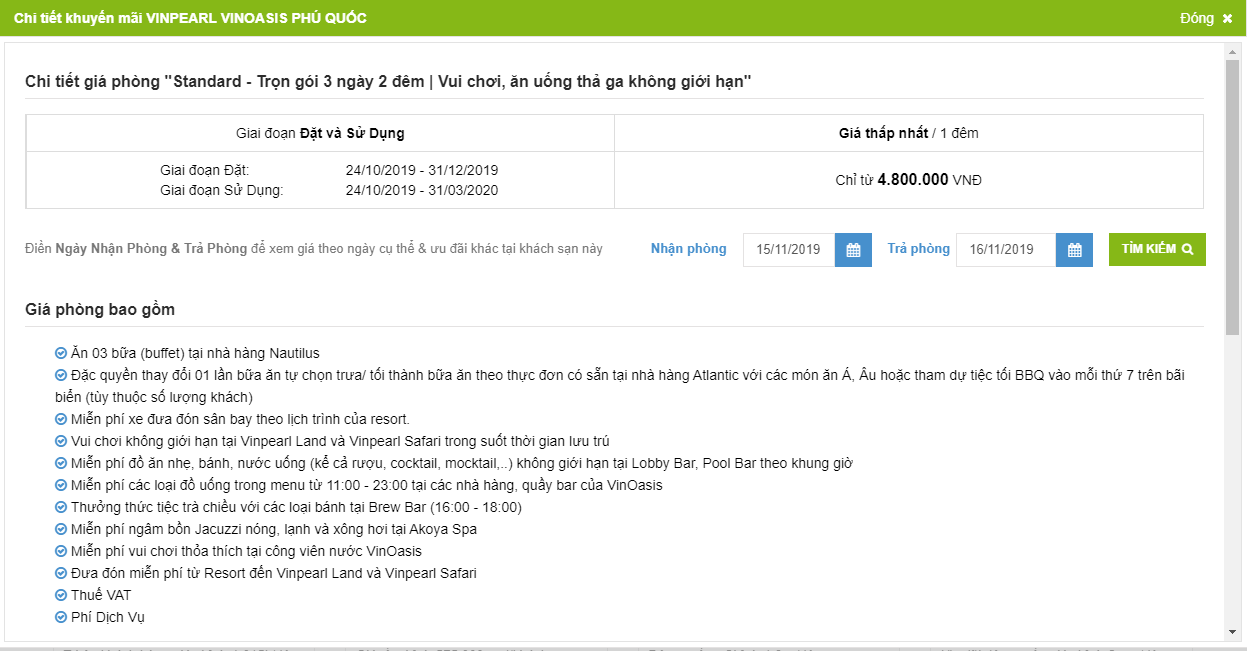Click check icon beside Thuế VAT
The height and width of the screenshot is (651, 1247).
click(x=61, y=595)
